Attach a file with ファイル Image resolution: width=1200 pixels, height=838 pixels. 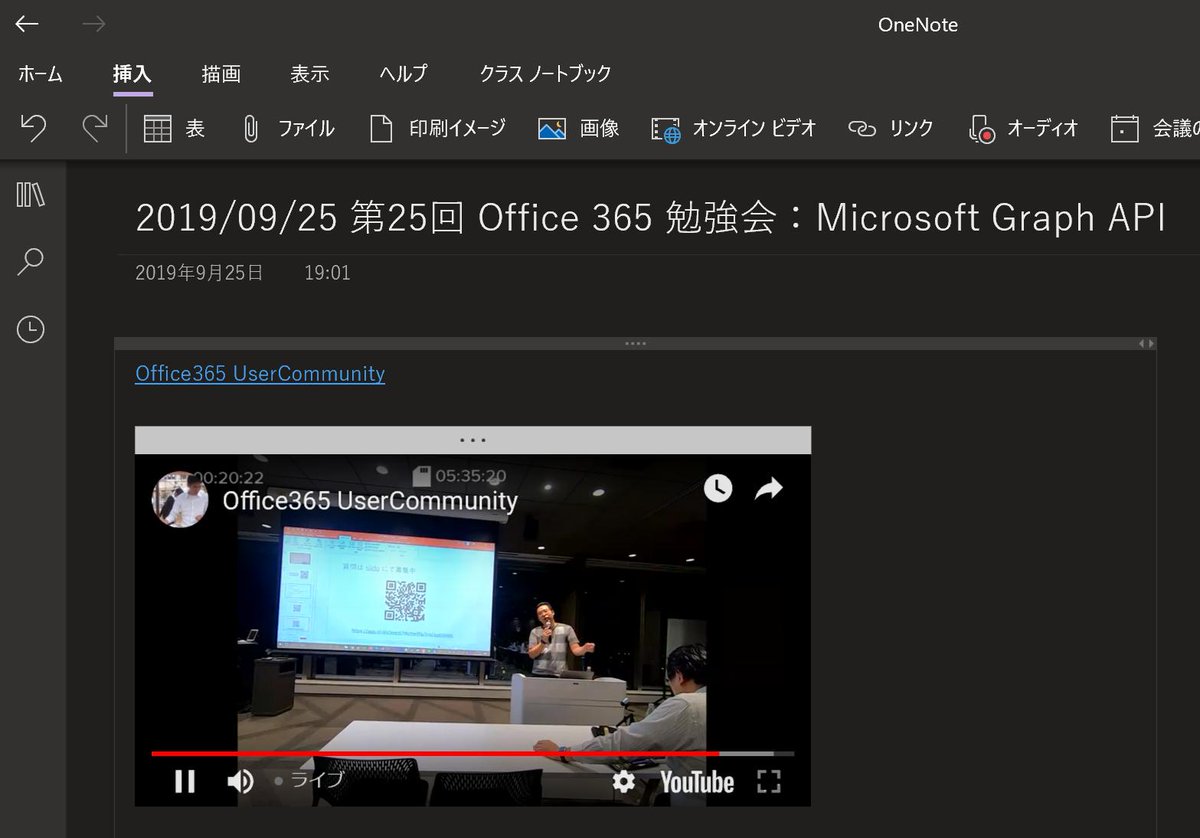coord(288,128)
